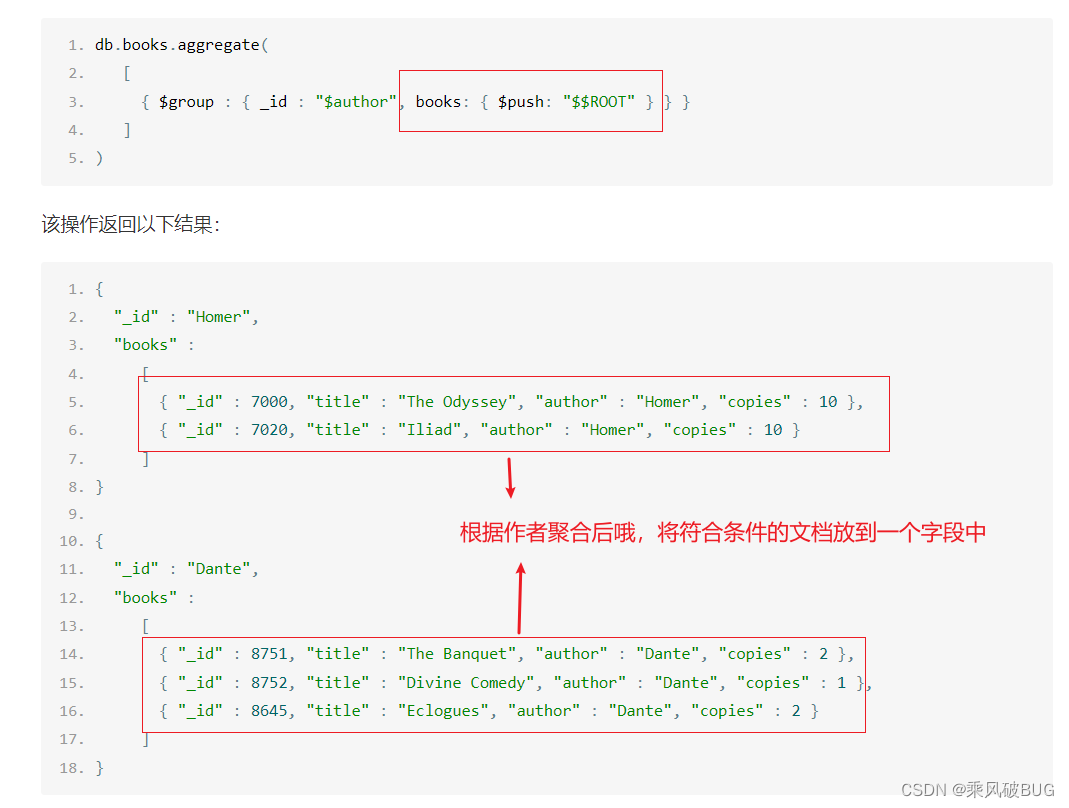This screenshot has height=808, width=1069.
Task: Click the id value 8751
Action: coord(269,654)
